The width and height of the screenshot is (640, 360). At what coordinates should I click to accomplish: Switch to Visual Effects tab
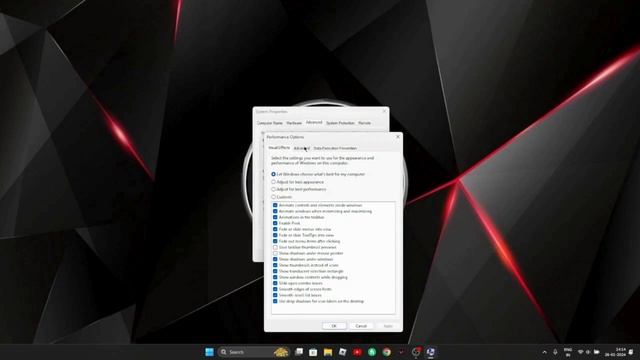pos(279,148)
